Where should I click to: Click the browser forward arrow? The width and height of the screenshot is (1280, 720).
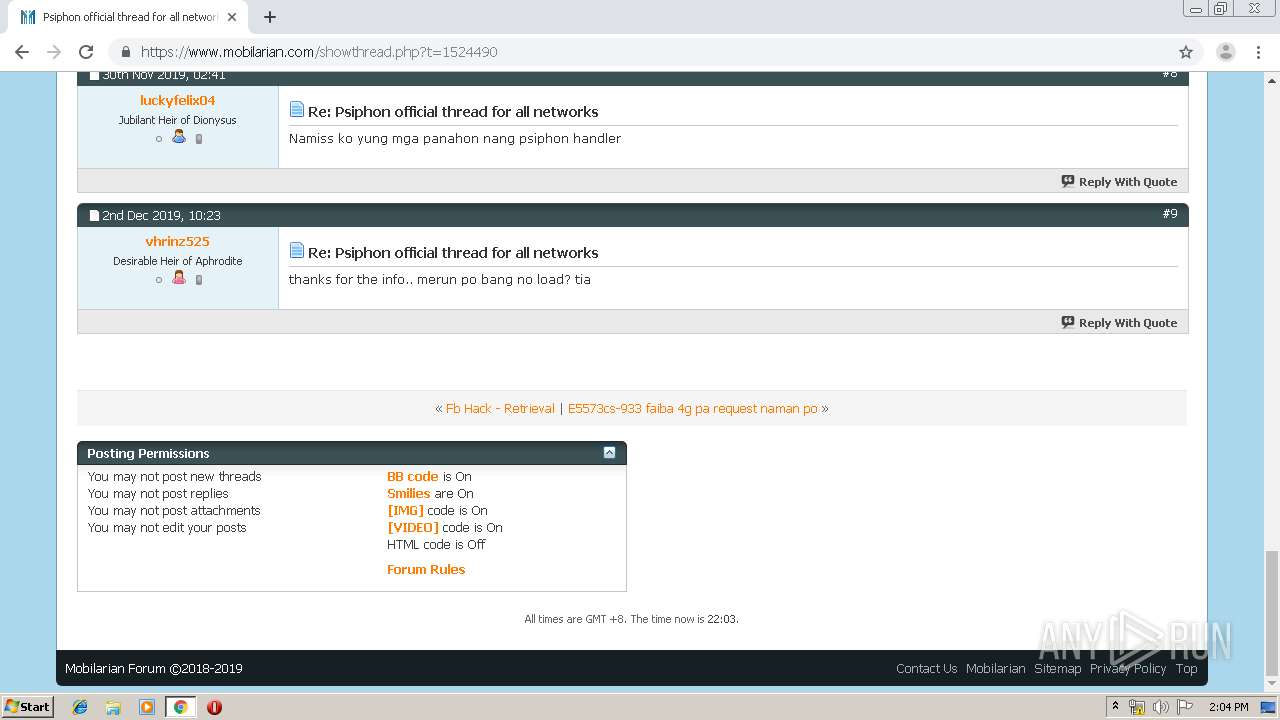coord(54,52)
